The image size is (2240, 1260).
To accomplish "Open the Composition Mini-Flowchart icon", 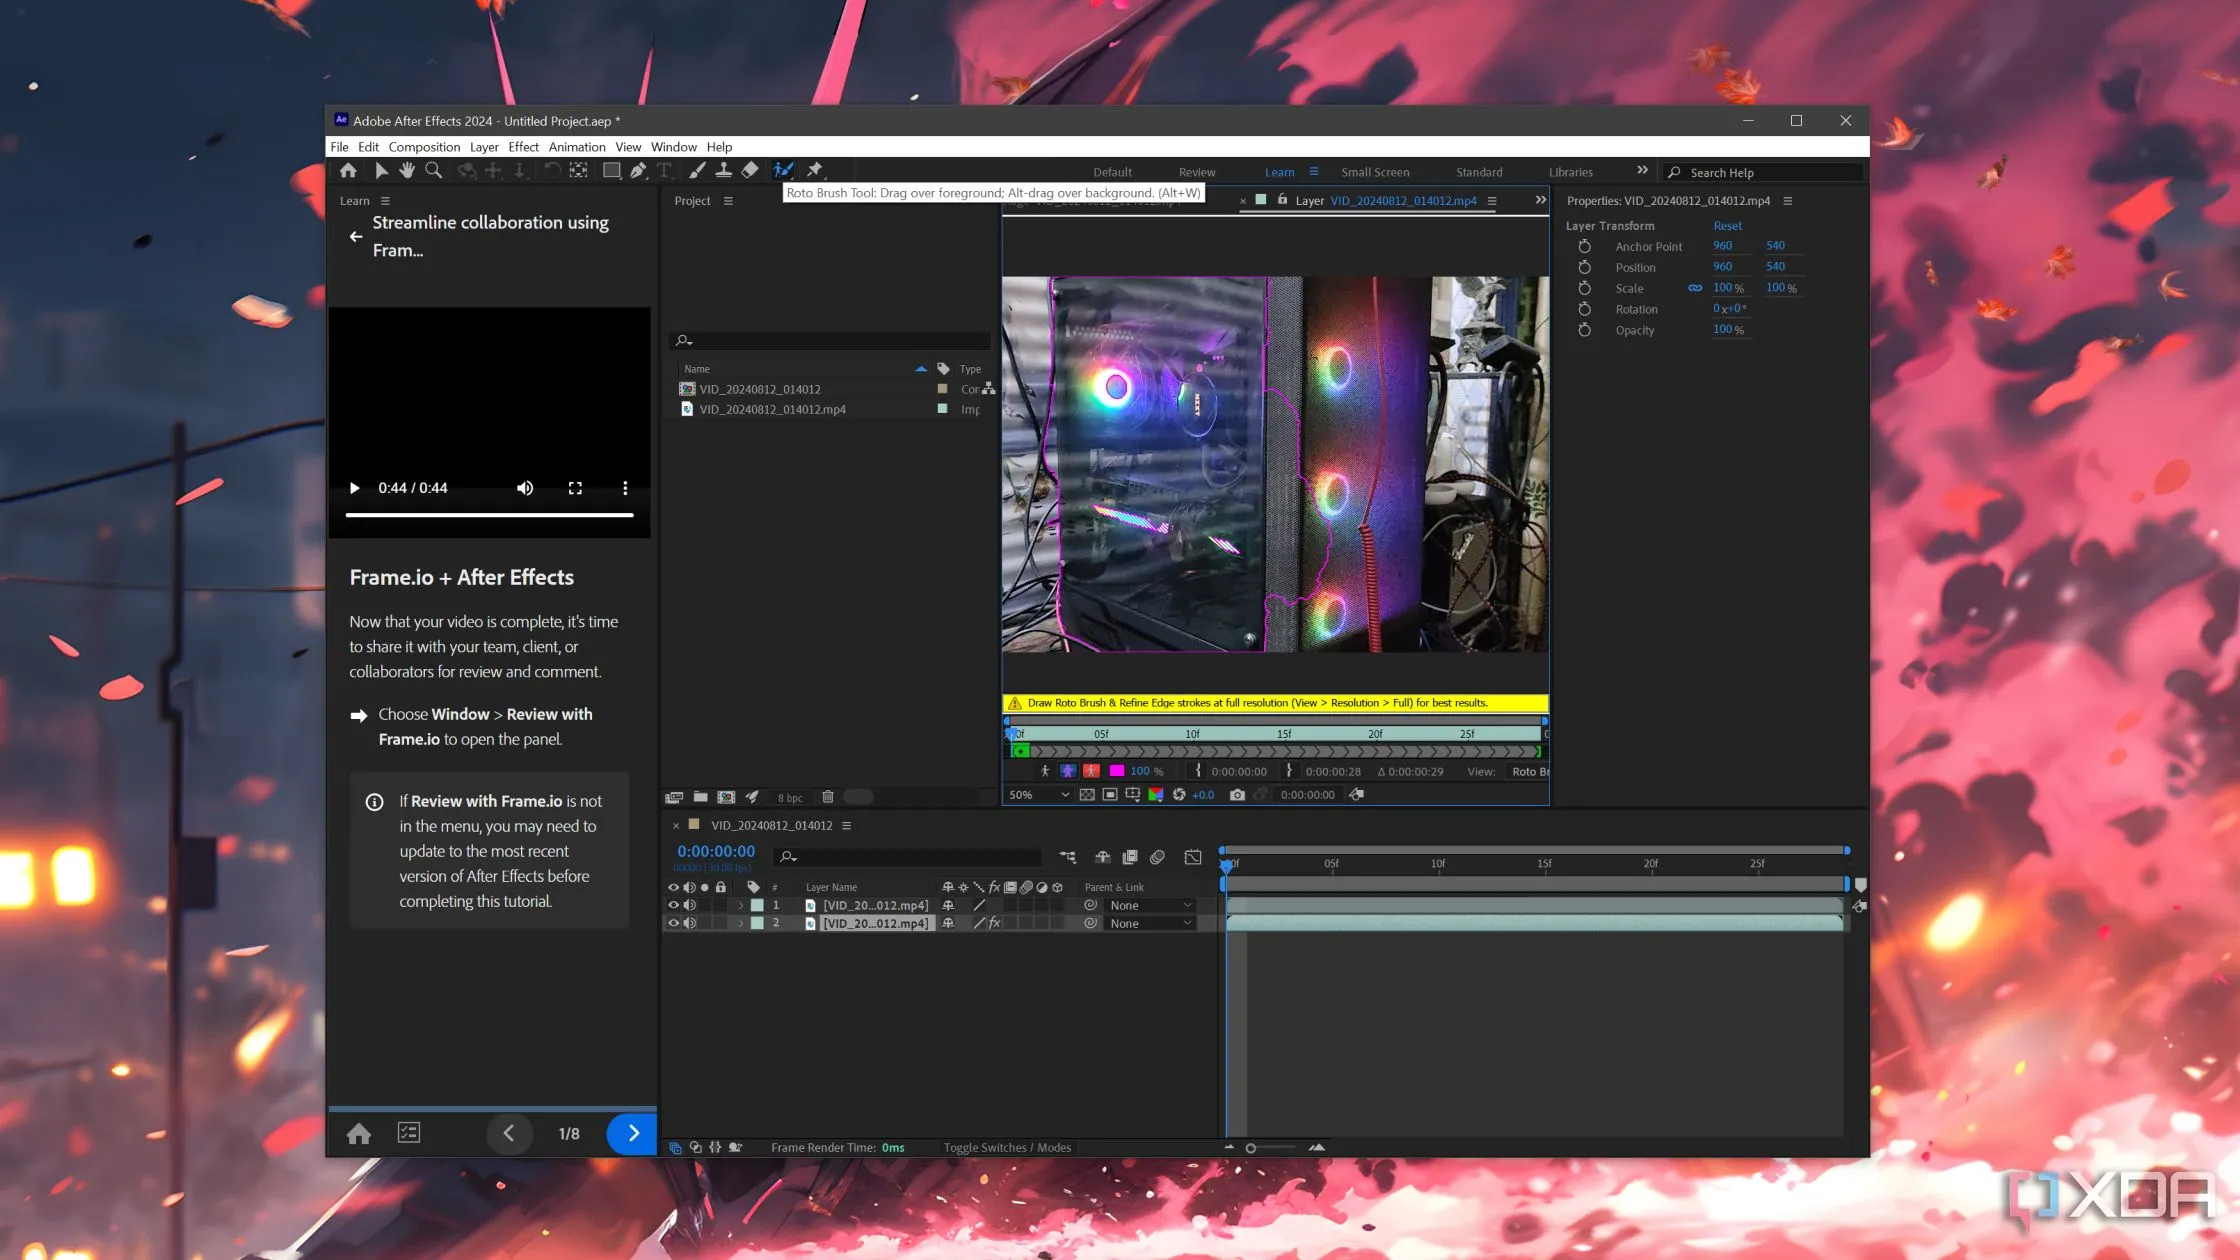I will click(1068, 857).
